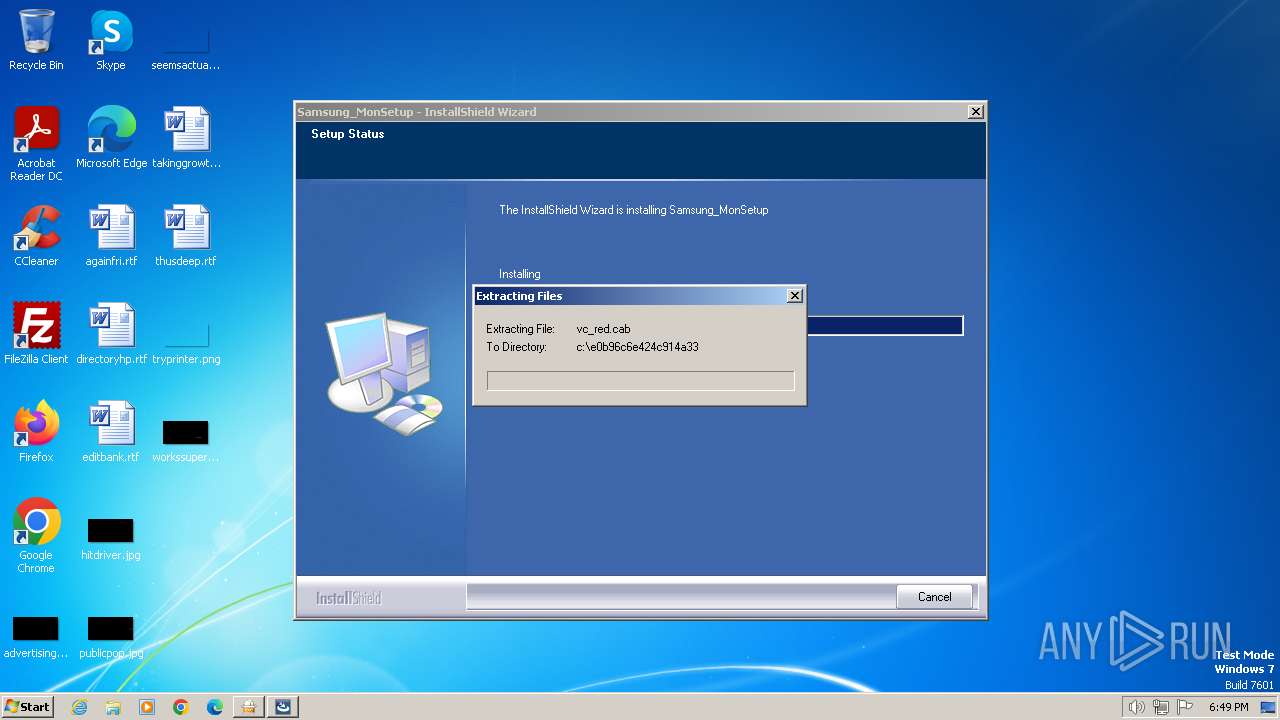
Task: Open Acrobat Reader DC desktop shortcut
Action: point(36,144)
